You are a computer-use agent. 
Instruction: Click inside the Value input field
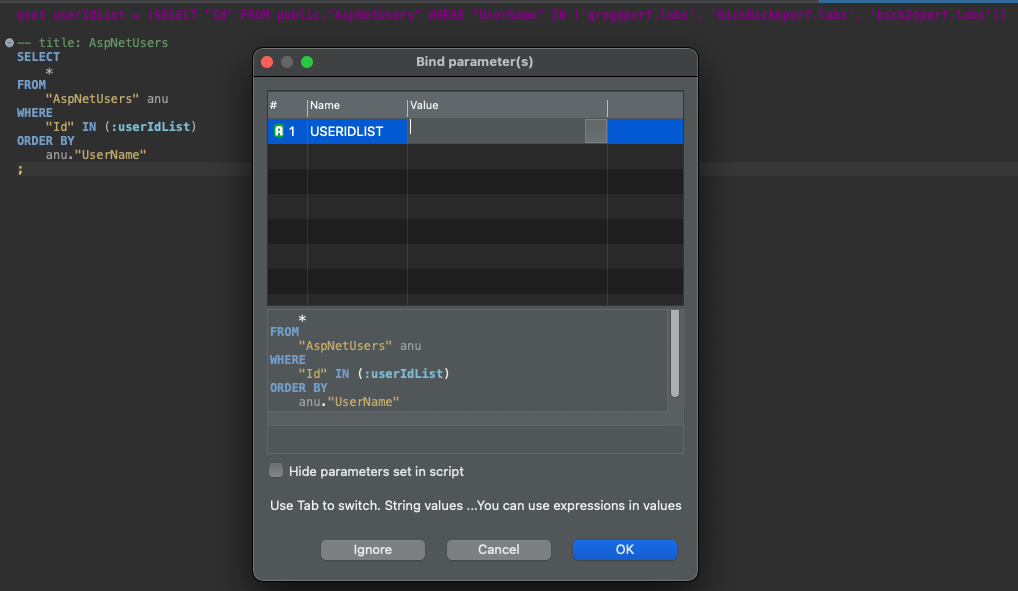[495, 131]
